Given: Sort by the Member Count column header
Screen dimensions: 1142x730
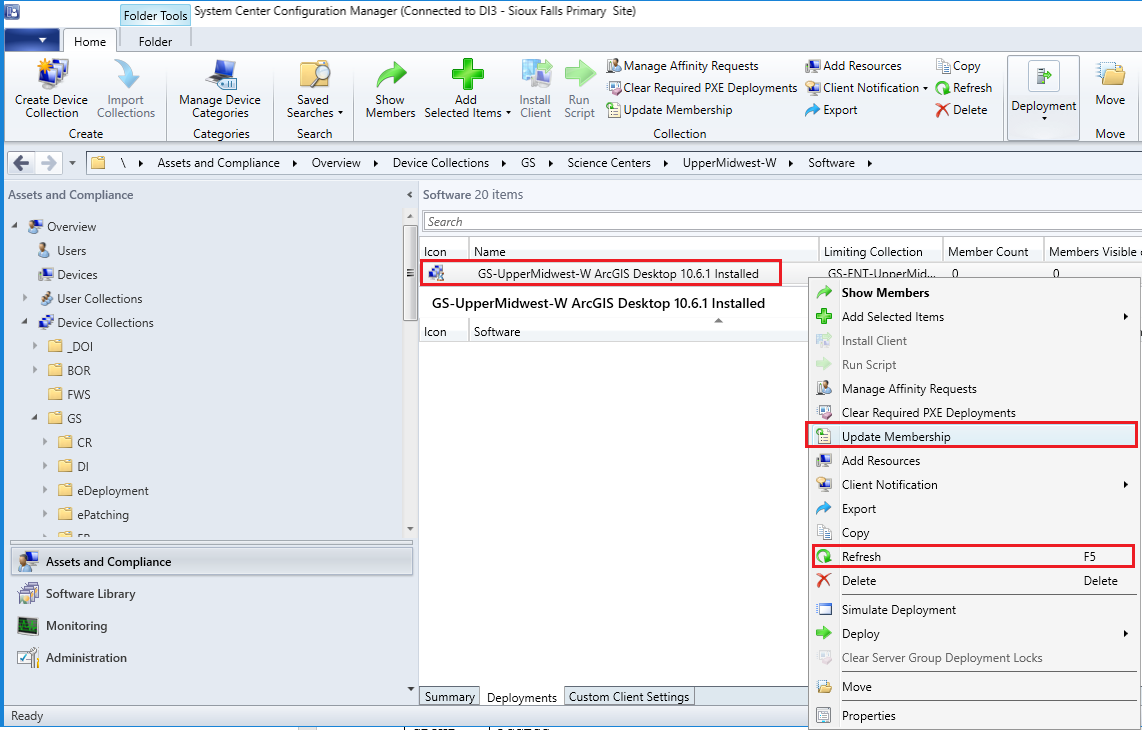Looking at the screenshot, I should click(993, 251).
